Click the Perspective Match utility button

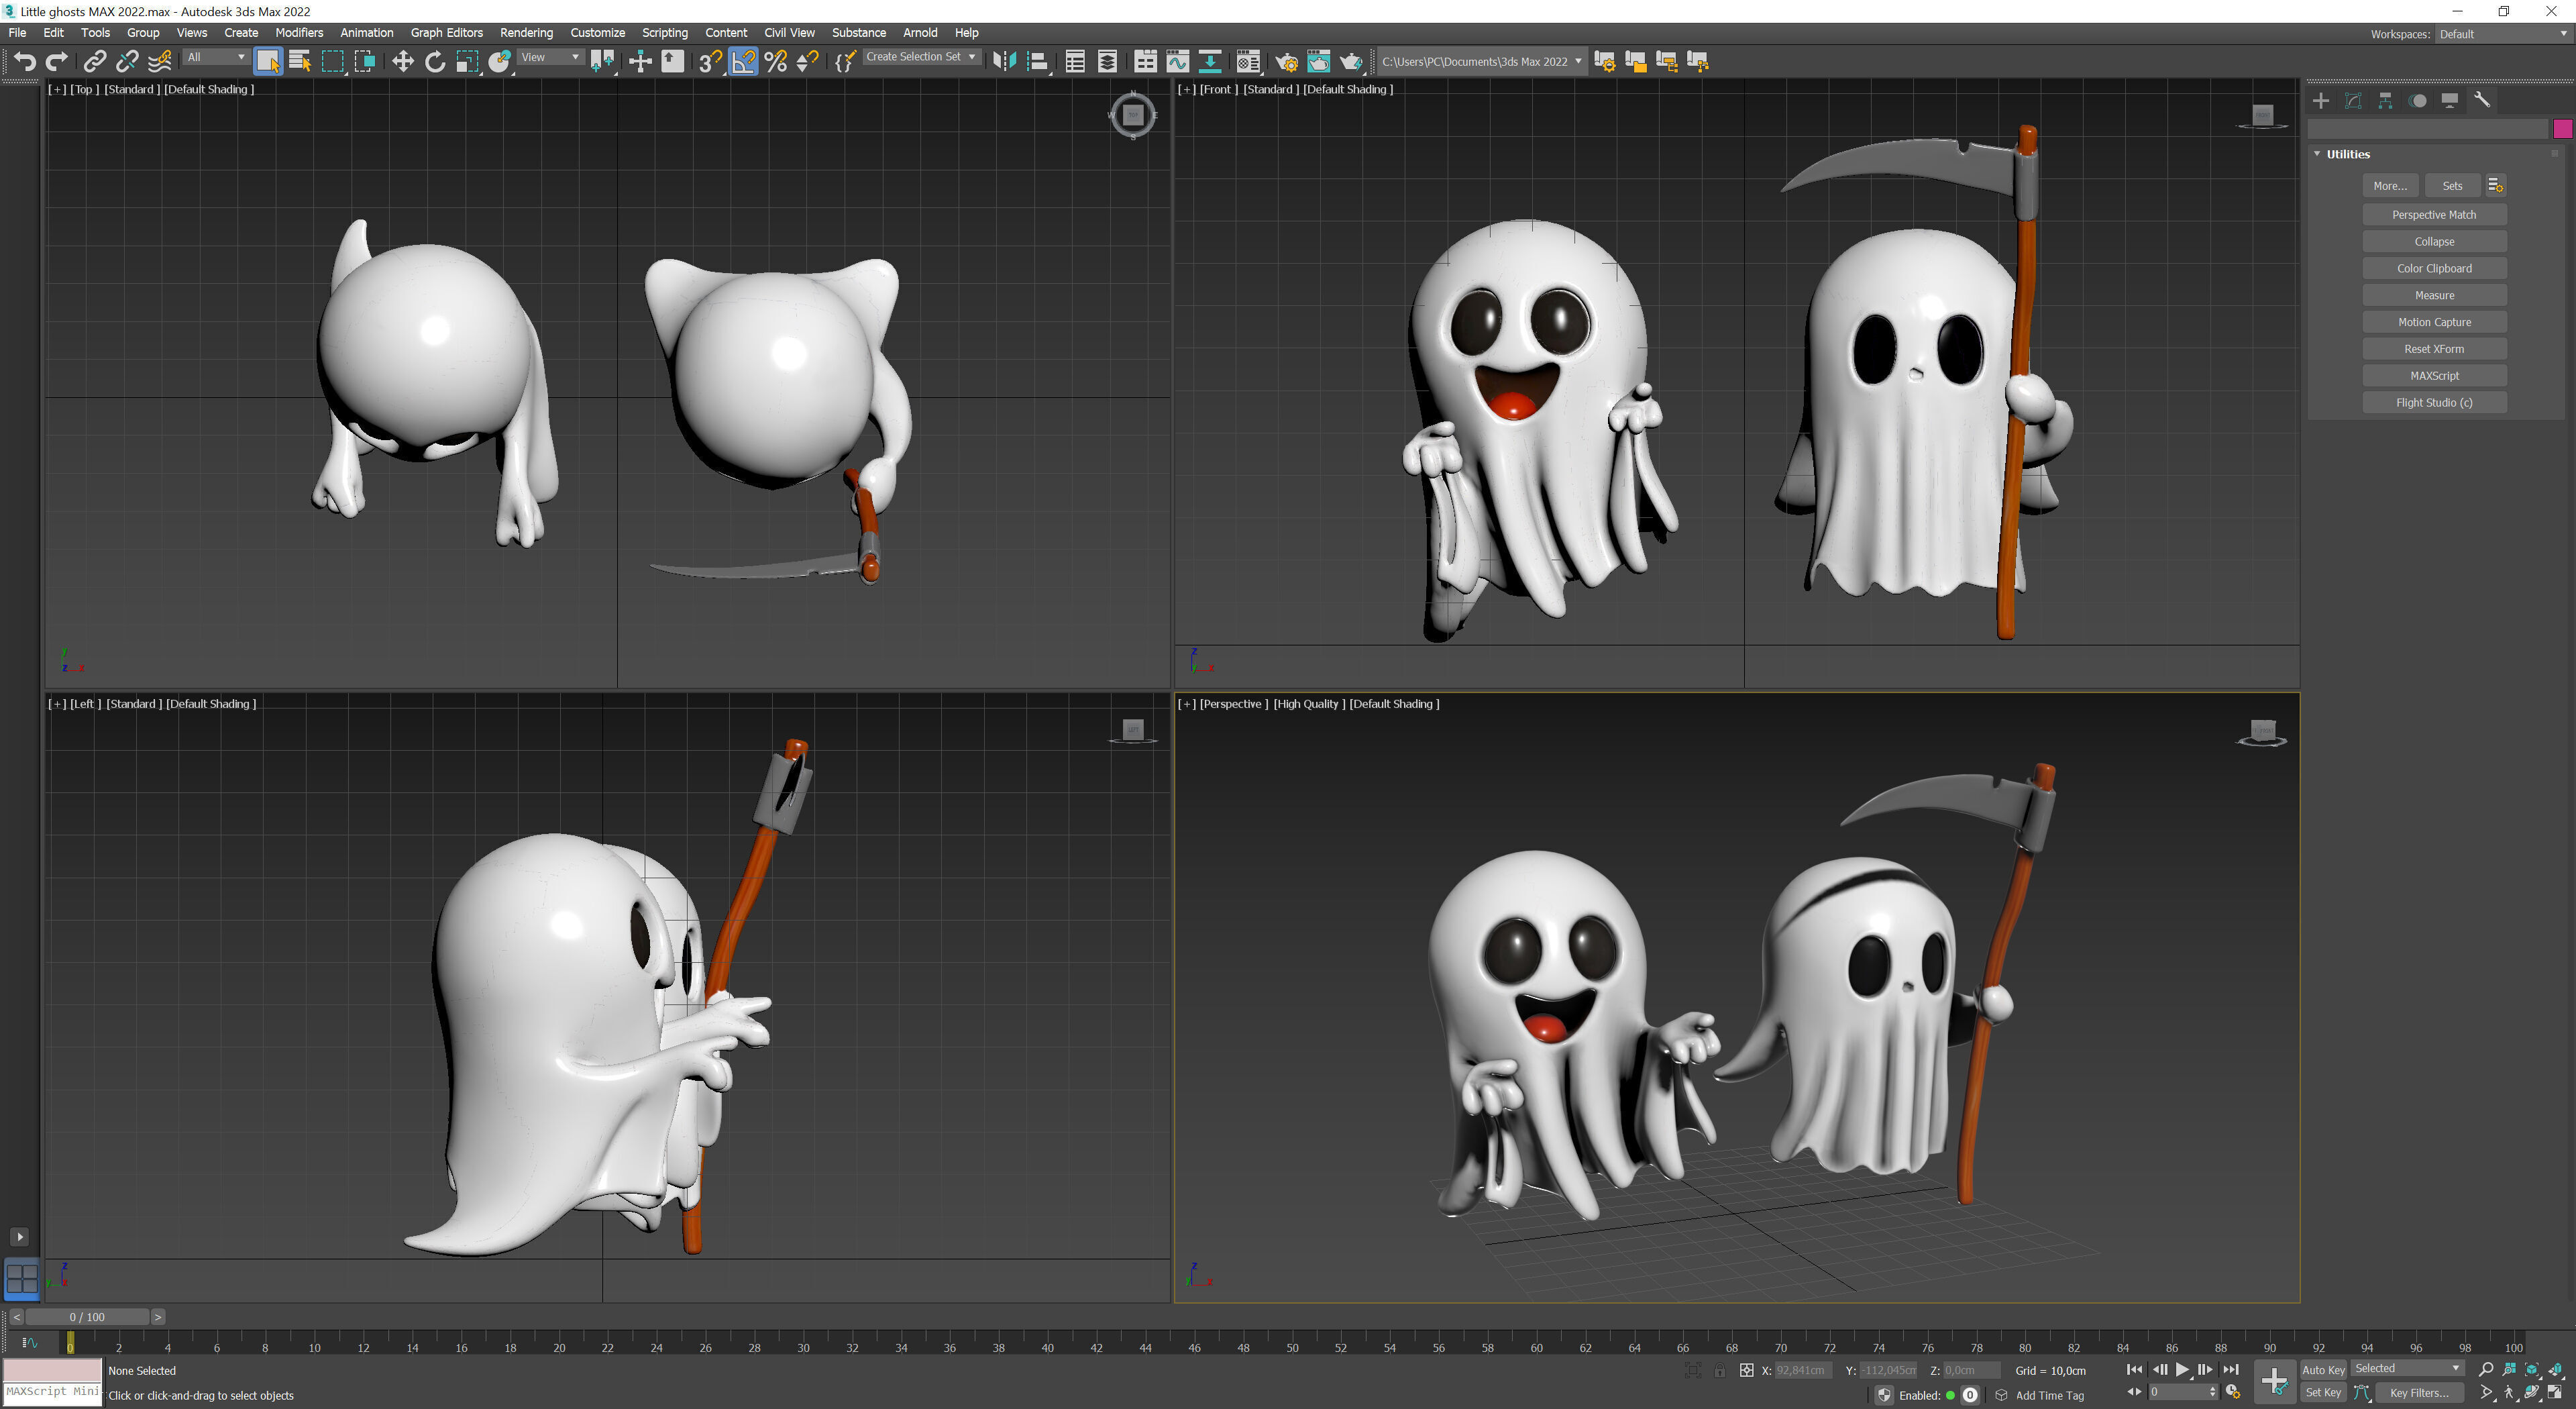pos(2434,215)
